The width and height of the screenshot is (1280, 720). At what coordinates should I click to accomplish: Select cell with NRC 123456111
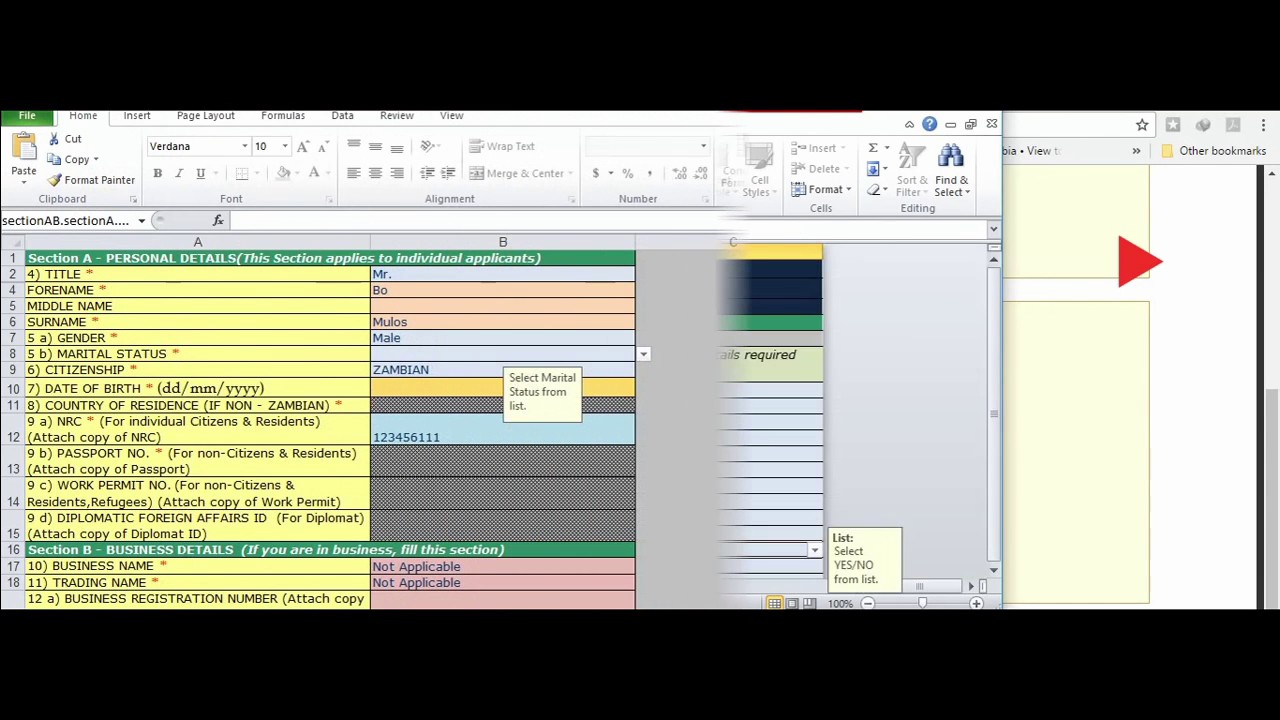(502, 429)
